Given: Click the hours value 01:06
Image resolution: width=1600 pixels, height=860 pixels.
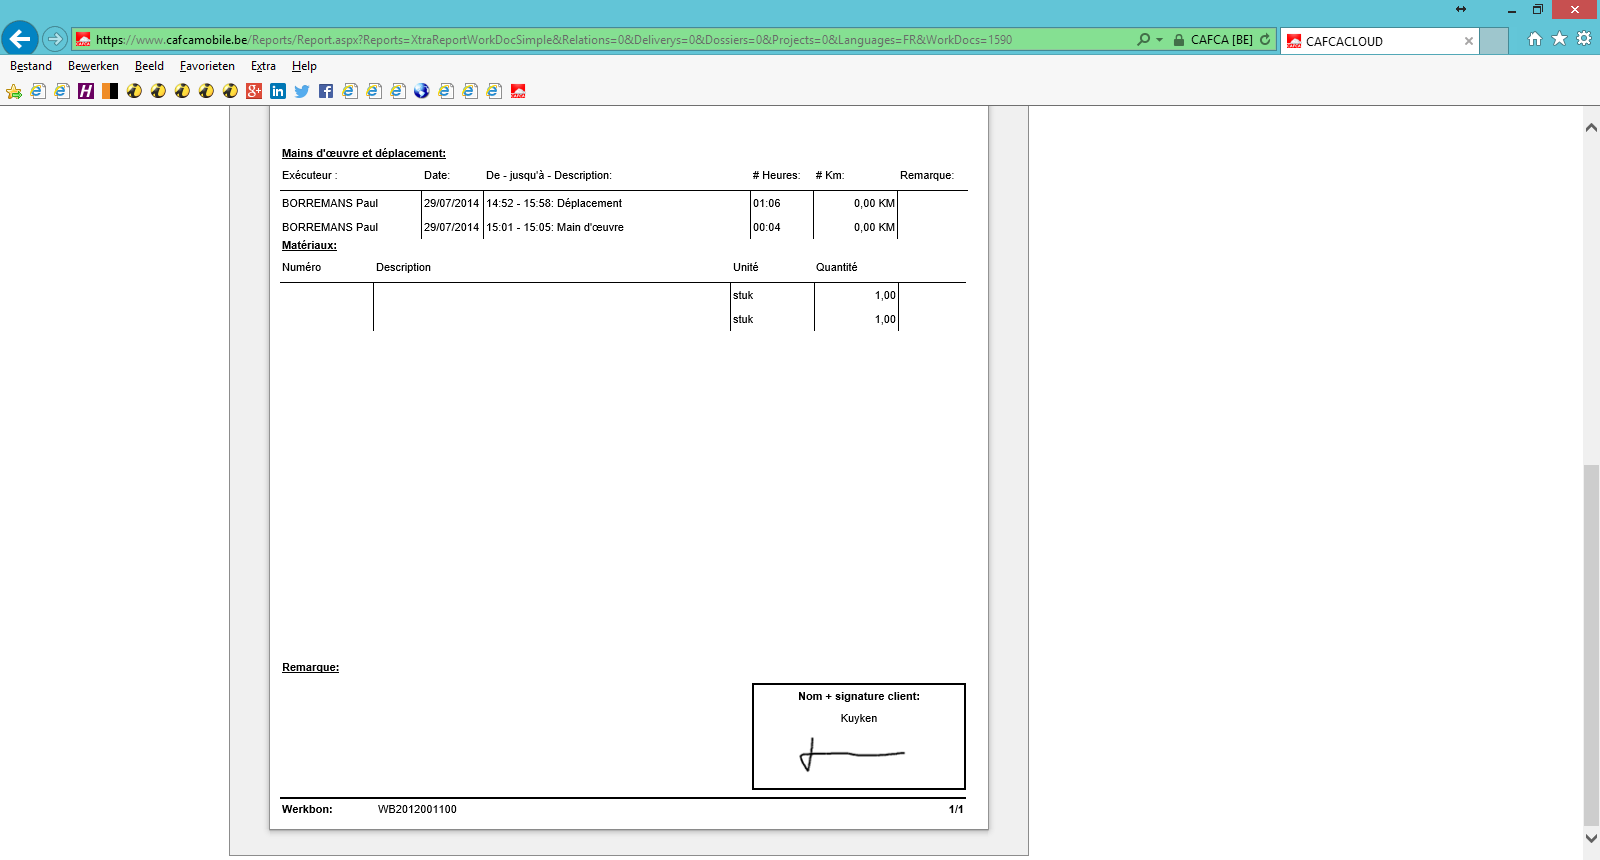Looking at the screenshot, I should [x=767, y=203].
